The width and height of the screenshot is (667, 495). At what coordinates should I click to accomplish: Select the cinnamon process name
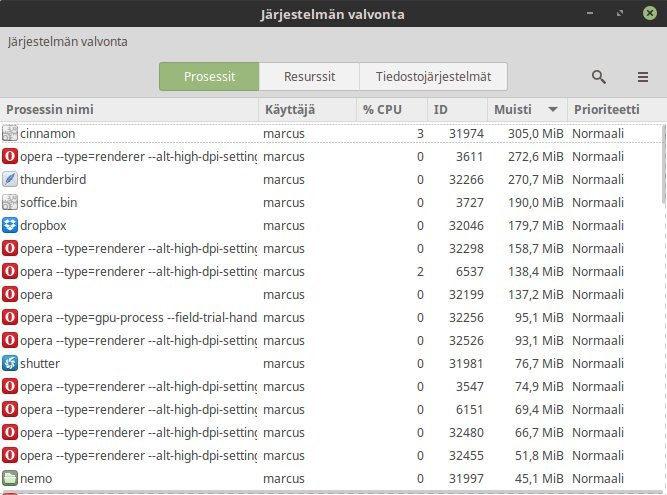[48, 134]
